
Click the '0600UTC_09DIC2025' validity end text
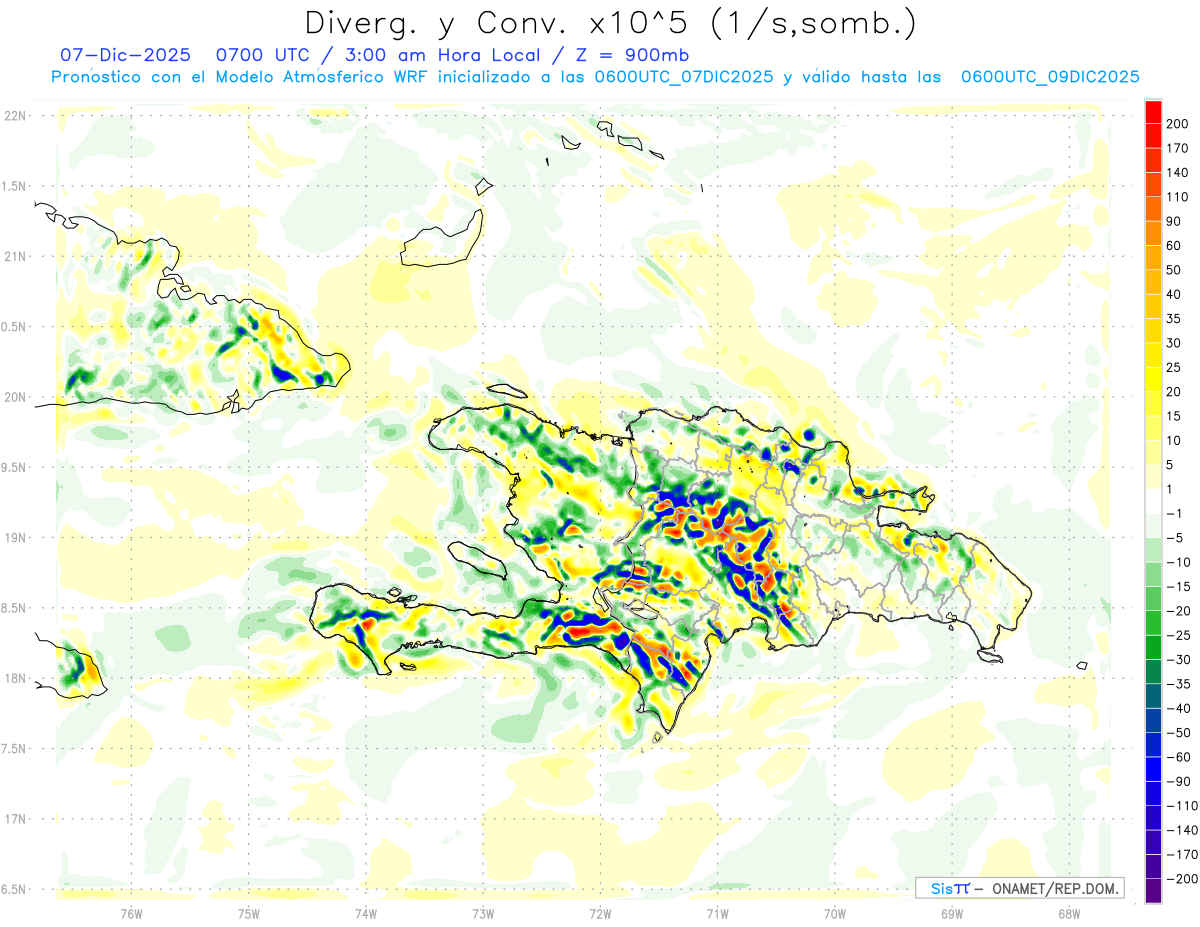click(1050, 77)
